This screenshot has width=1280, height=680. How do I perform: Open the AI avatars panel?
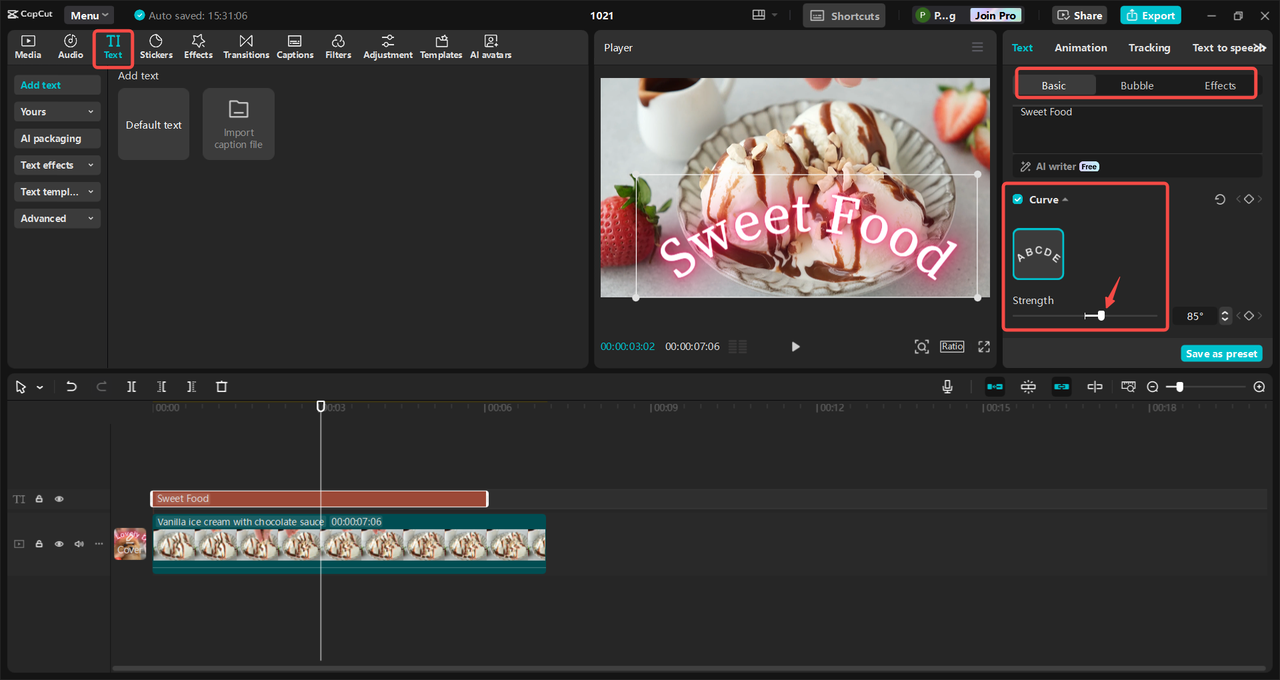point(491,47)
